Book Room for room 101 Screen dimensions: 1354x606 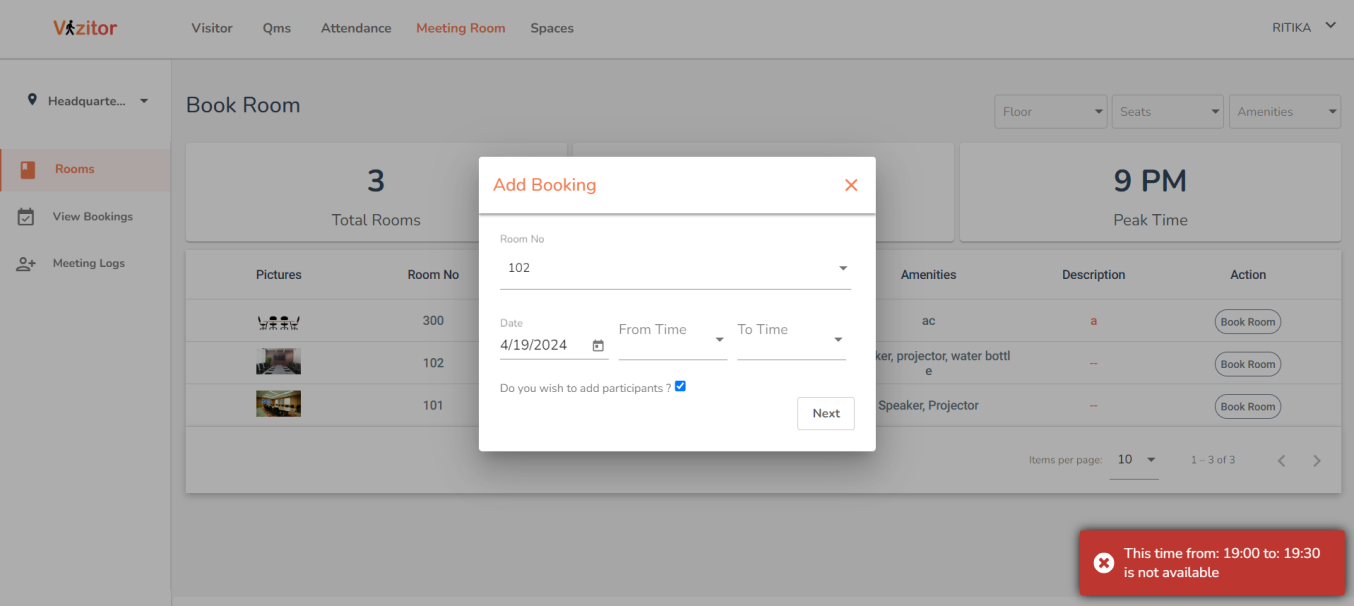[x=1247, y=406]
